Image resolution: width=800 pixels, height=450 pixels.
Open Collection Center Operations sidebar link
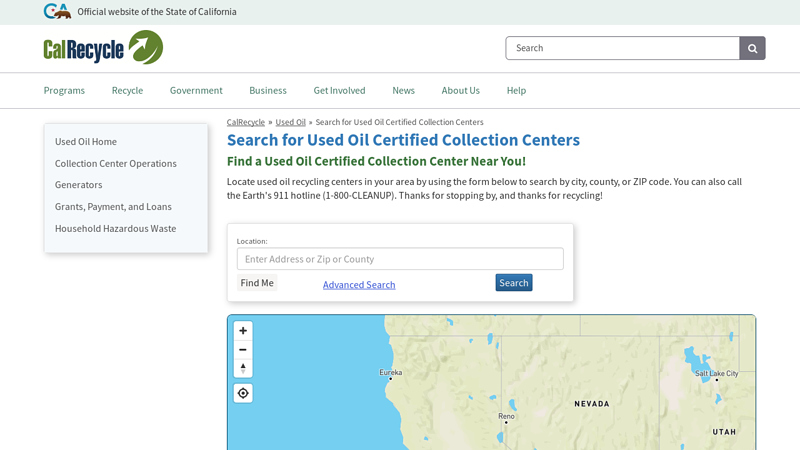[116, 163]
